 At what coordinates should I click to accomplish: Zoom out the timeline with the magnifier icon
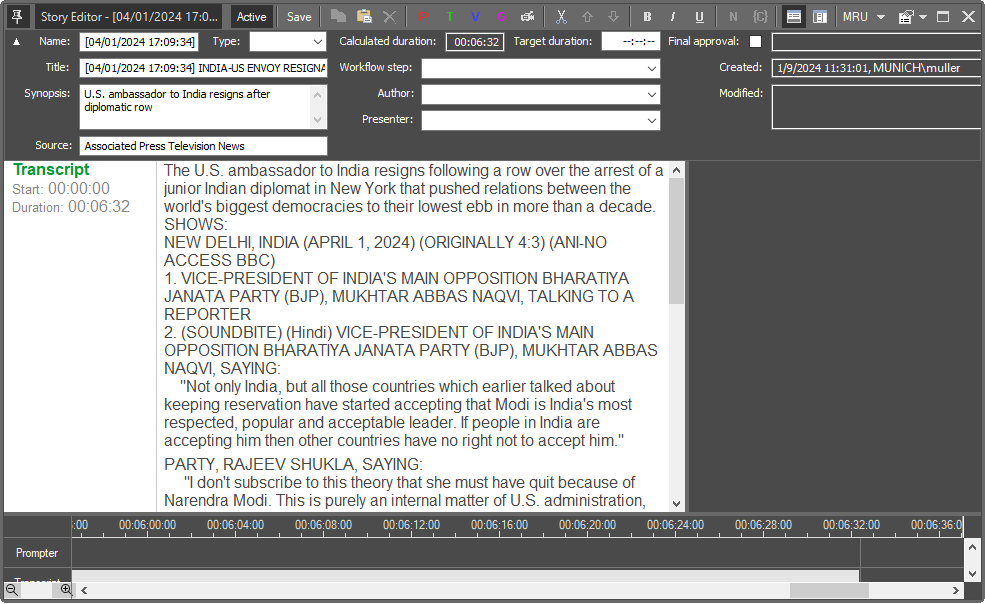[12, 590]
